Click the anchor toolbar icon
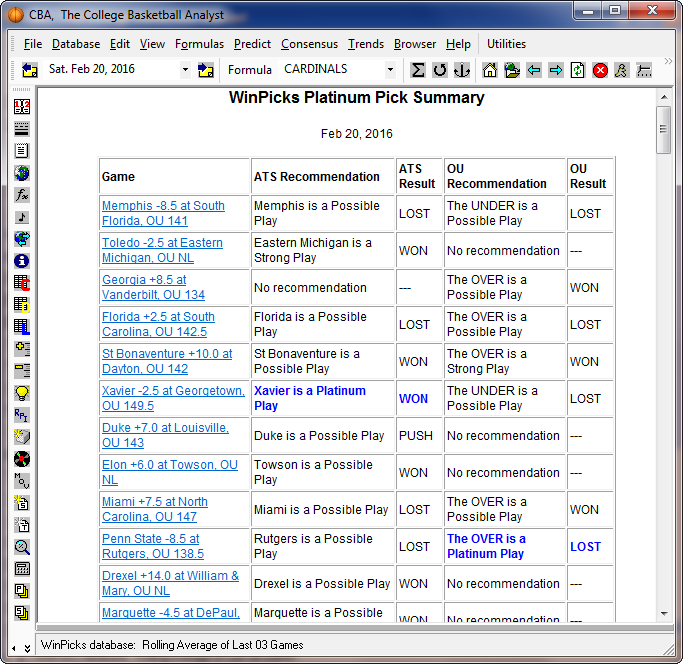Image resolution: width=683 pixels, height=664 pixels. pos(462,70)
